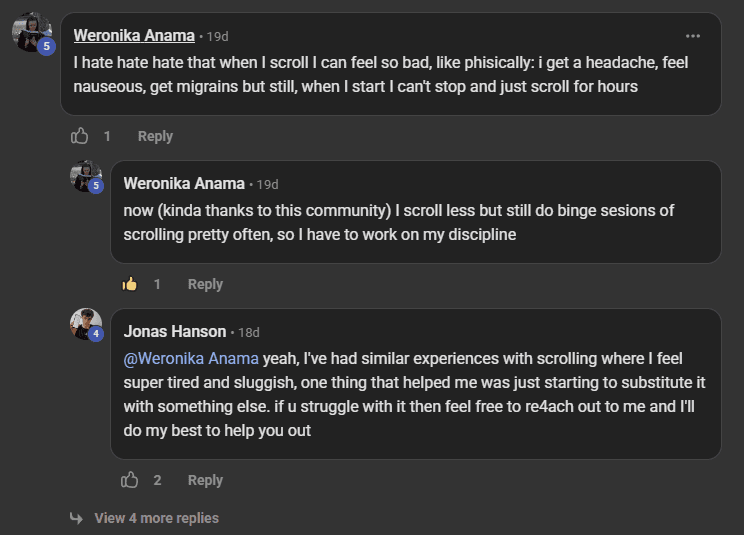Image resolution: width=744 pixels, height=535 pixels.
Task: Click the level 4 badge on Jonas's avatar
Action: pos(96,334)
